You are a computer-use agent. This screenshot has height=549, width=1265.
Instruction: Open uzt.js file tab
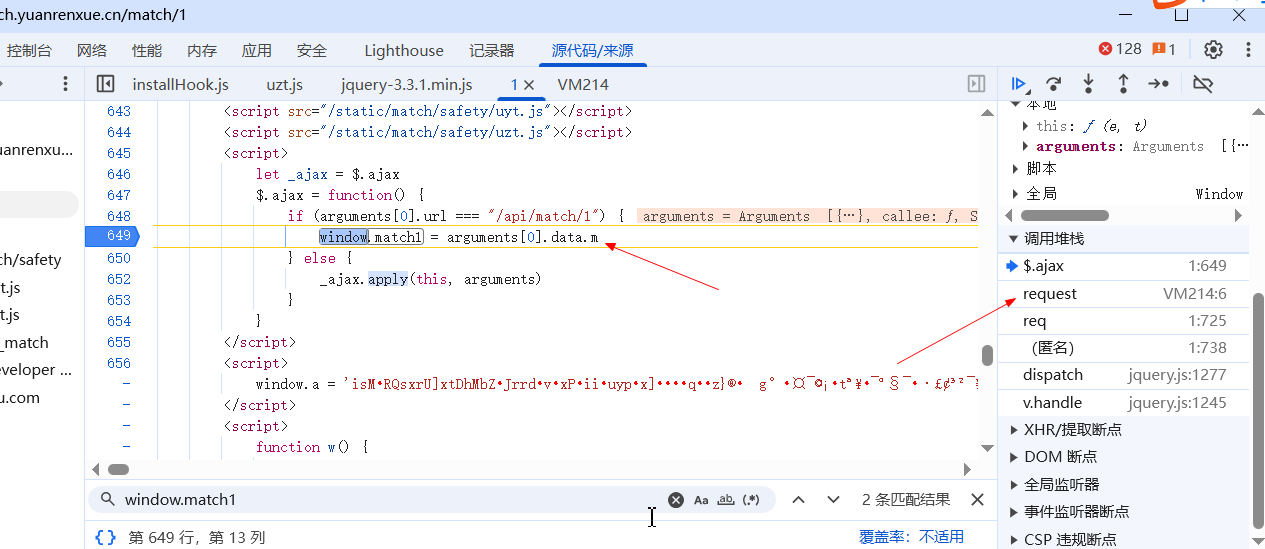coord(285,85)
